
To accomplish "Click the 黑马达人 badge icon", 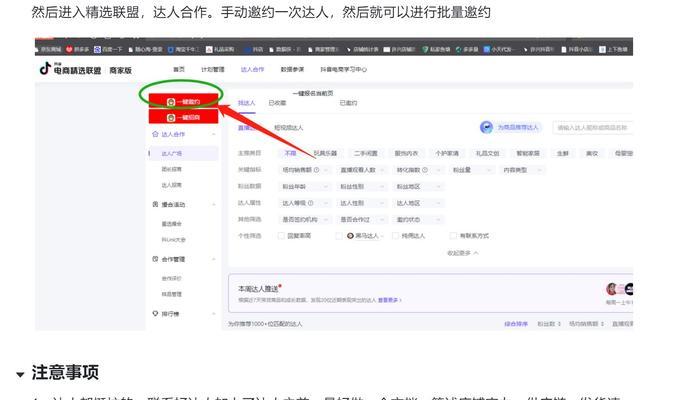I will click(x=350, y=236).
